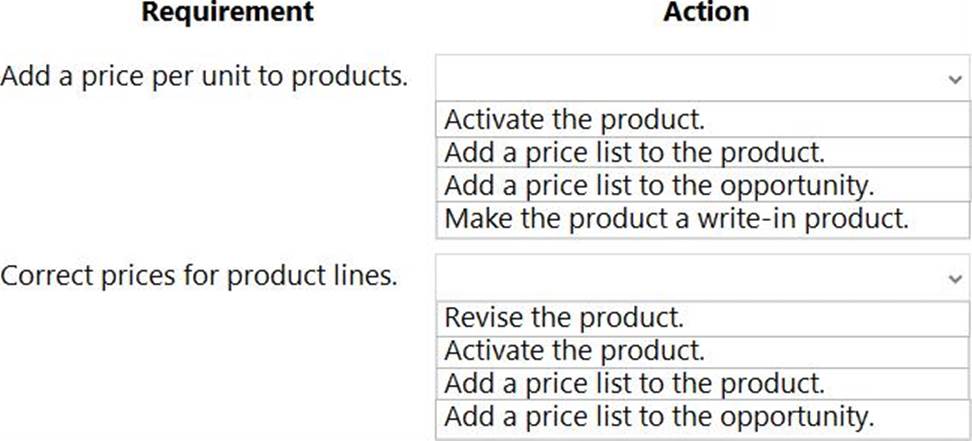Screen dimensions: 972x441
Task: Choose 'Activate the product.' under Revise the product
Action: [702, 352]
